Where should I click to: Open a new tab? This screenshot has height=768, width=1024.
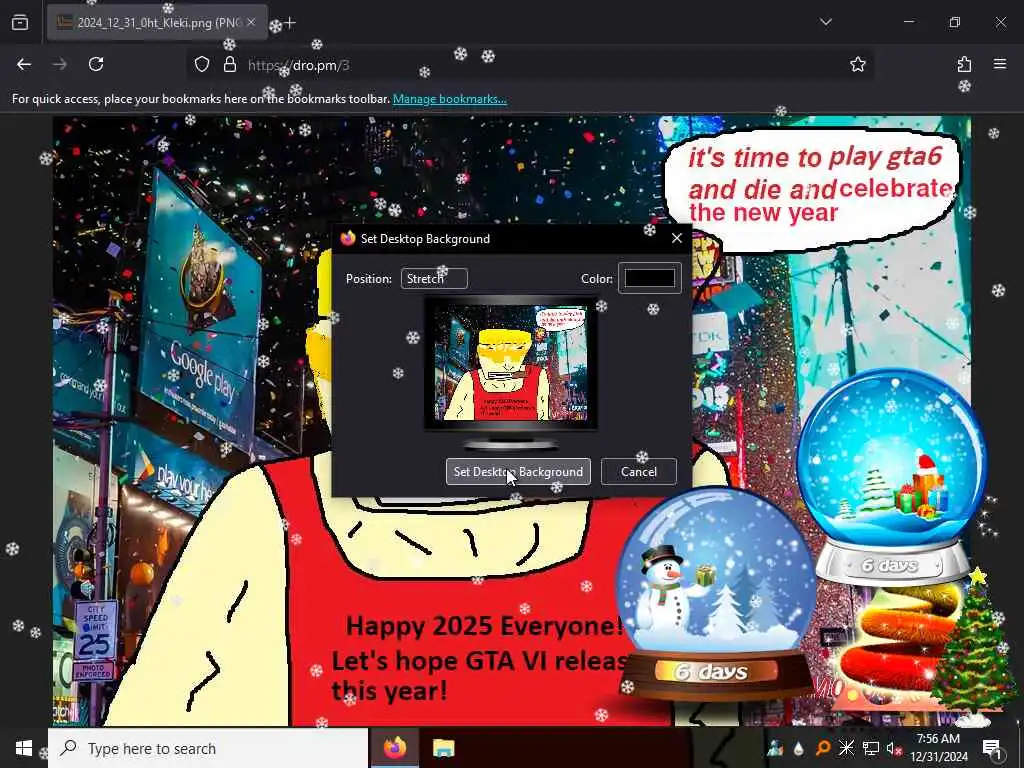pos(290,23)
